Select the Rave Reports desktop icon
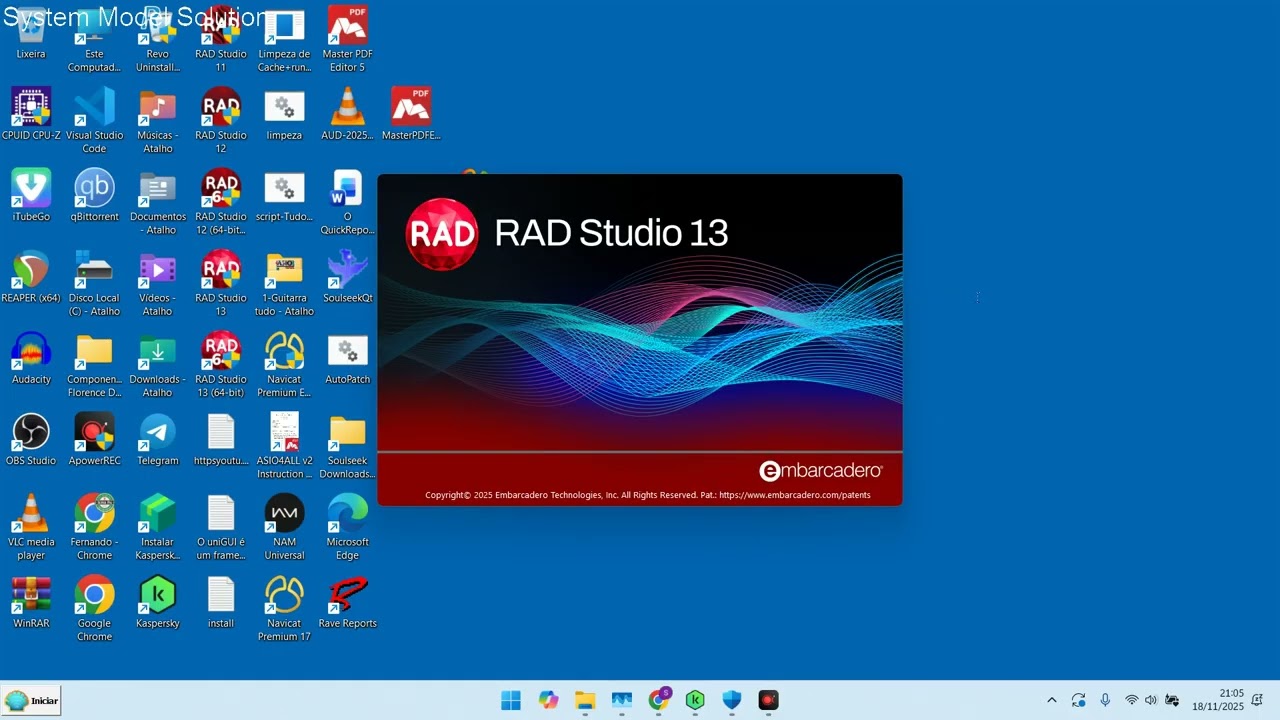This screenshot has width=1280, height=720. coord(347,600)
